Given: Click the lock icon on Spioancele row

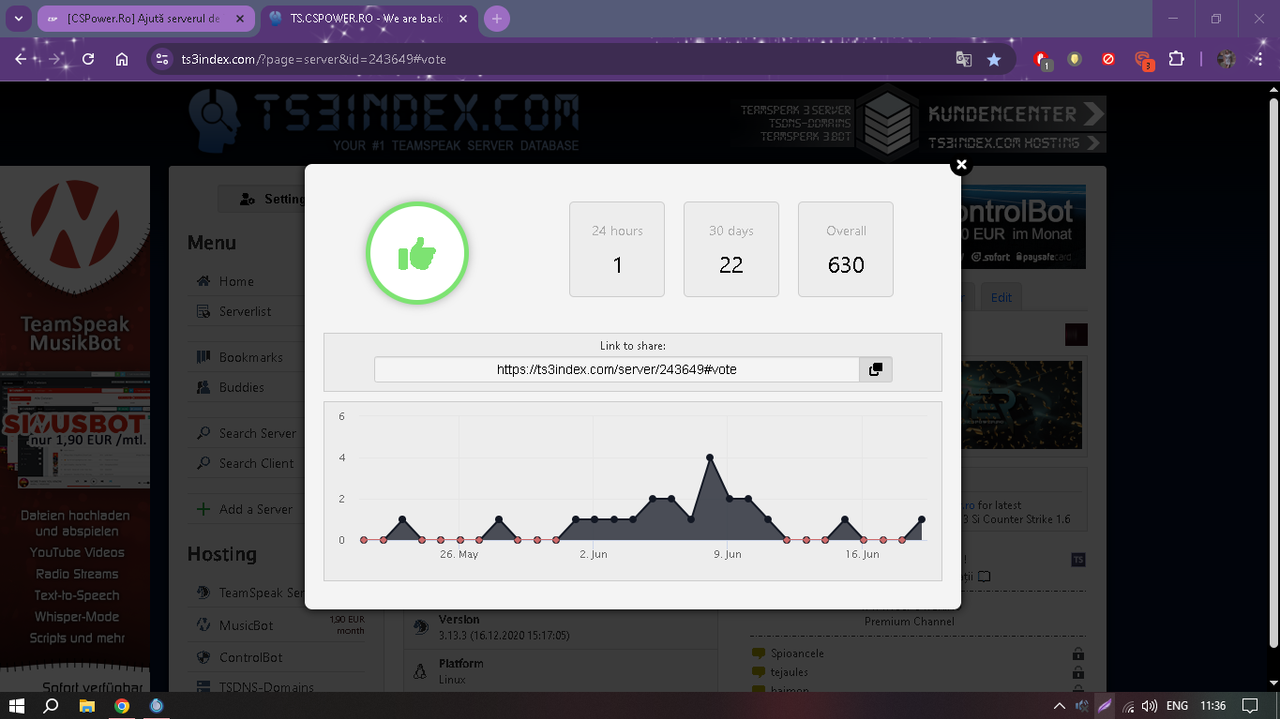Looking at the screenshot, I should point(1078,653).
